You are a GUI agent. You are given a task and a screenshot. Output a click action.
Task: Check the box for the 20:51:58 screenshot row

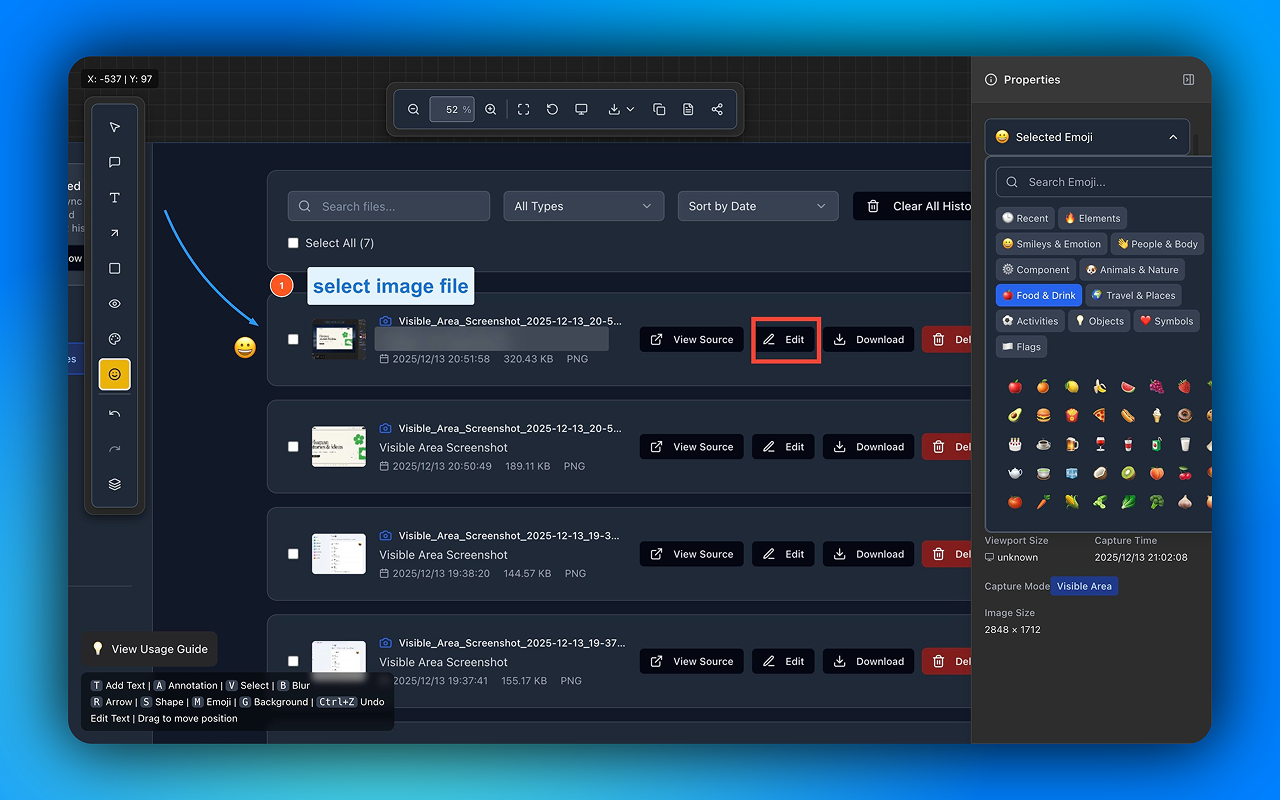(293, 339)
